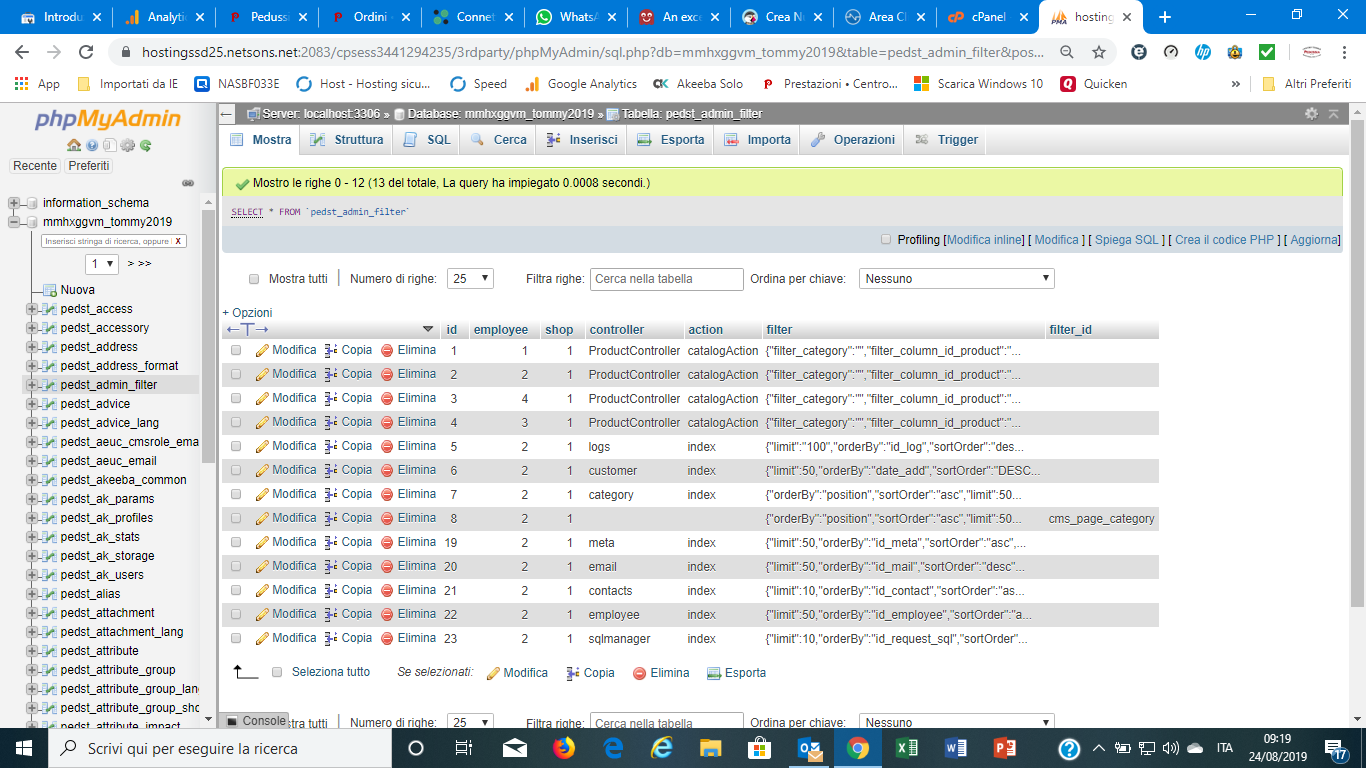Tick the checkbox for row id 1
Image resolution: width=1366 pixels, height=768 pixels.
pyautogui.click(x=236, y=351)
